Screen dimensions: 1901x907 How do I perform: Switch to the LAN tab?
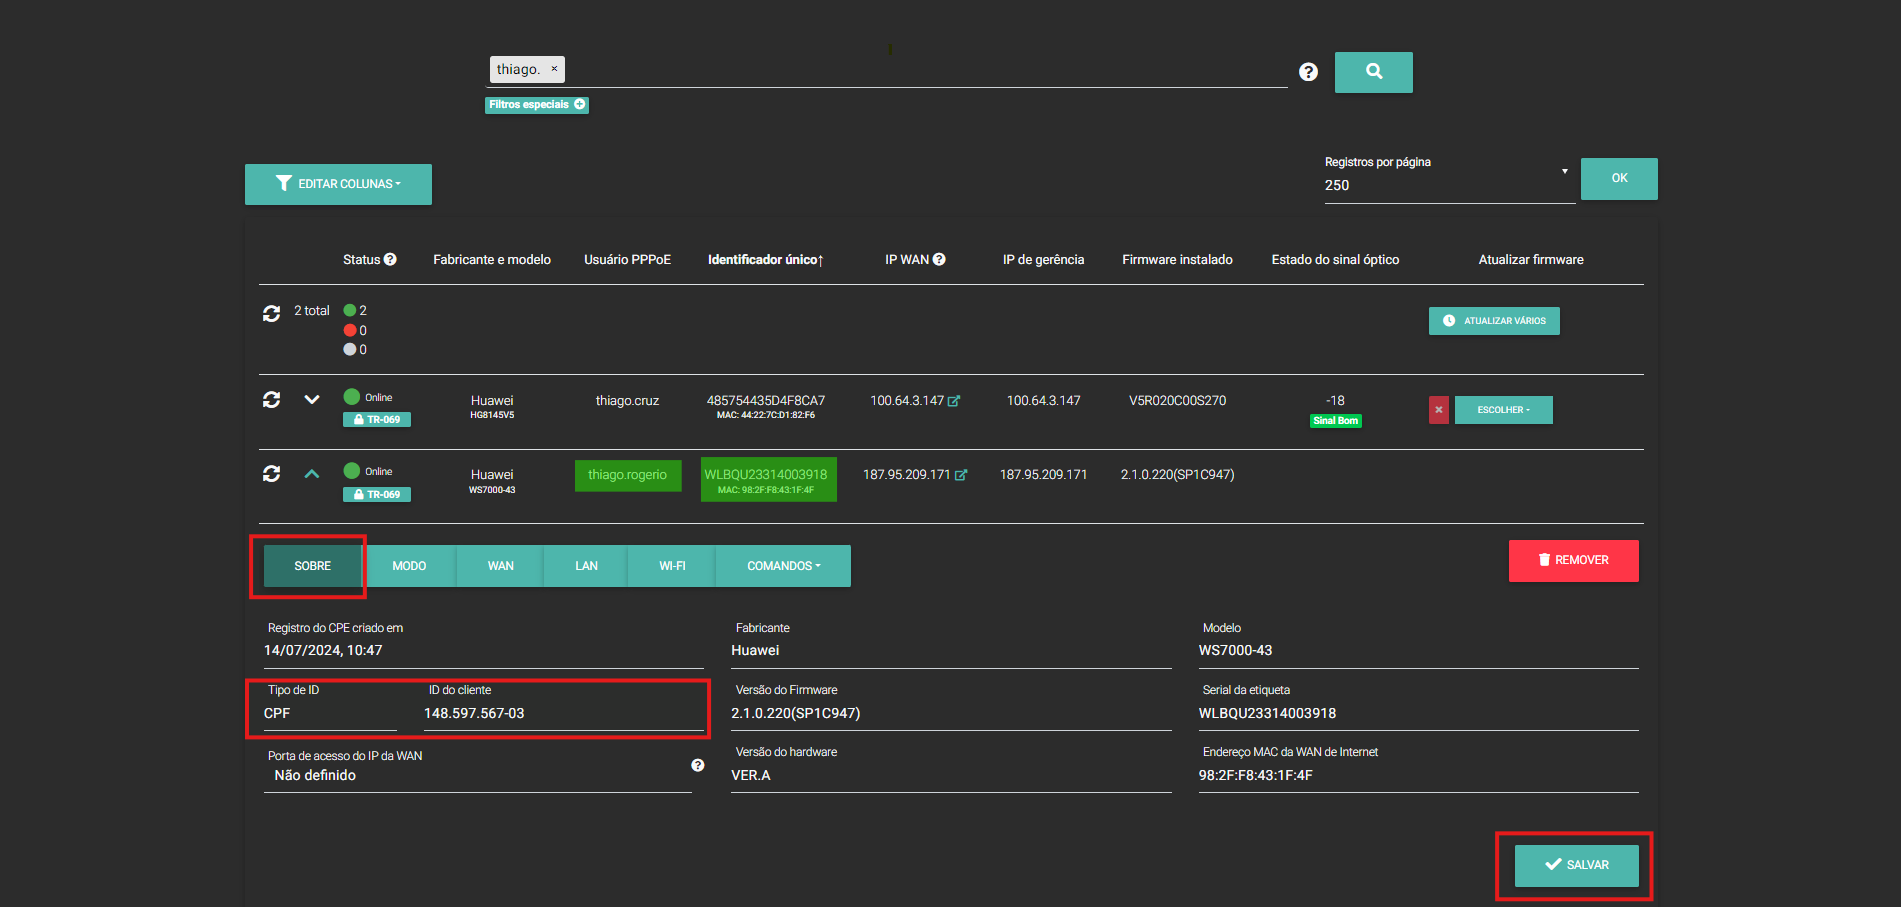pos(586,566)
